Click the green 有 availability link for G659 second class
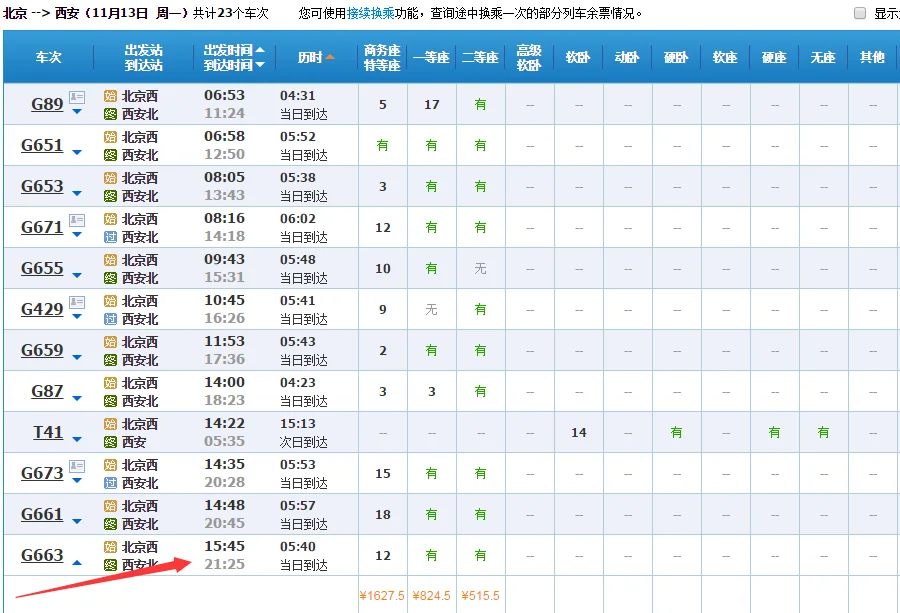Image resolution: width=900 pixels, height=613 pixels. coord(480,350)
